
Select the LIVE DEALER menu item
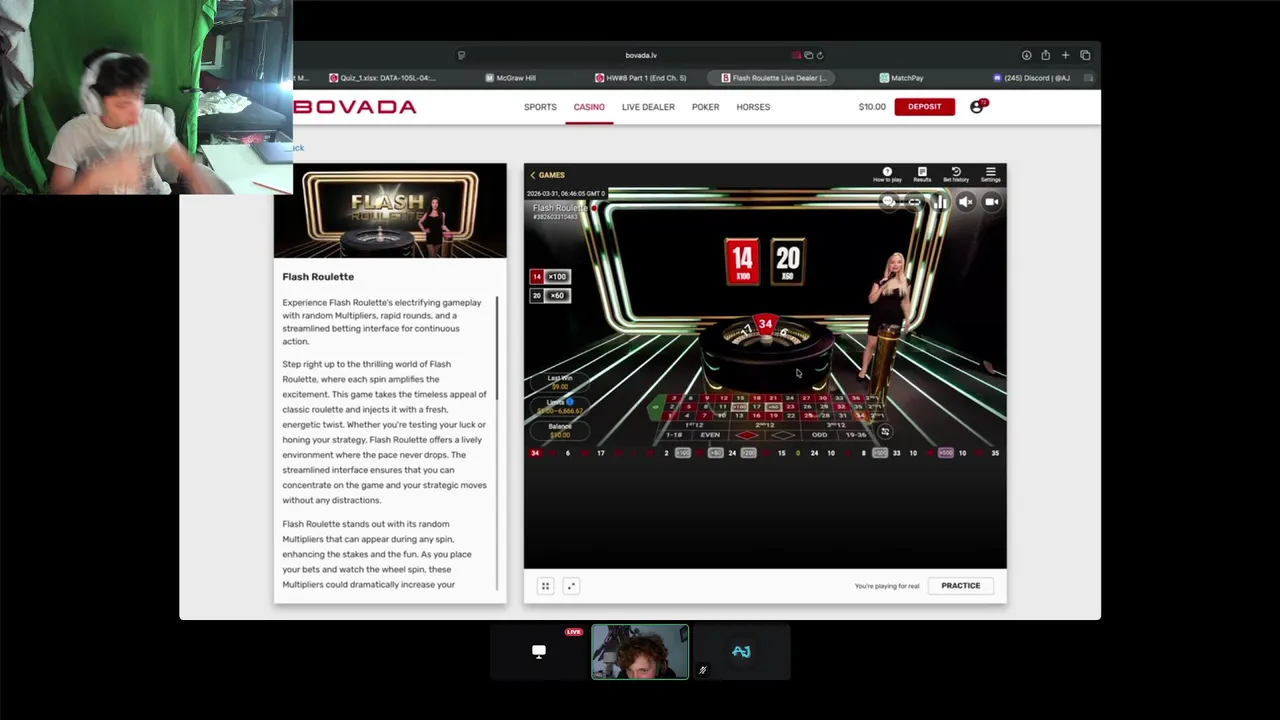pyautogui.click(x=648, y=107)
